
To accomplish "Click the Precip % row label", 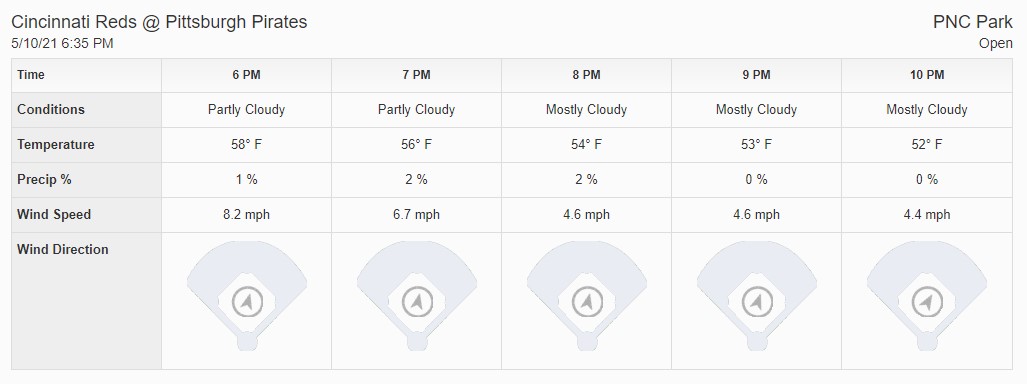I will pos(45,180).
